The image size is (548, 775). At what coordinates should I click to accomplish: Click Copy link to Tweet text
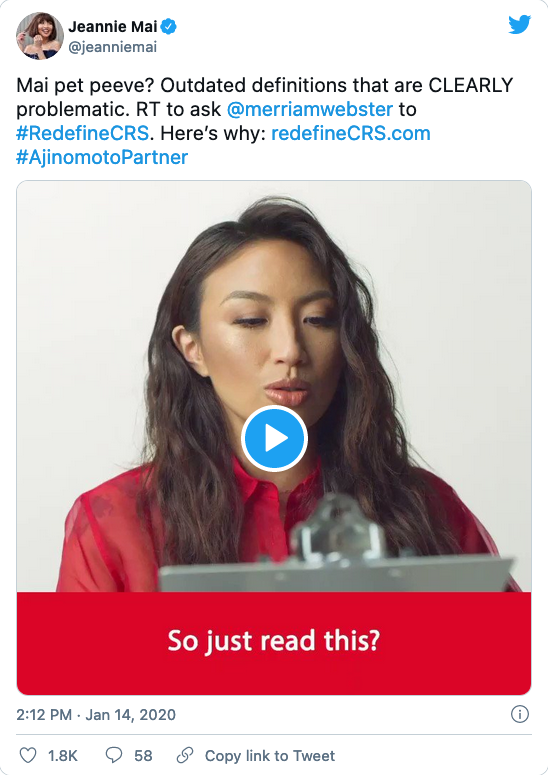coord(270,756)
